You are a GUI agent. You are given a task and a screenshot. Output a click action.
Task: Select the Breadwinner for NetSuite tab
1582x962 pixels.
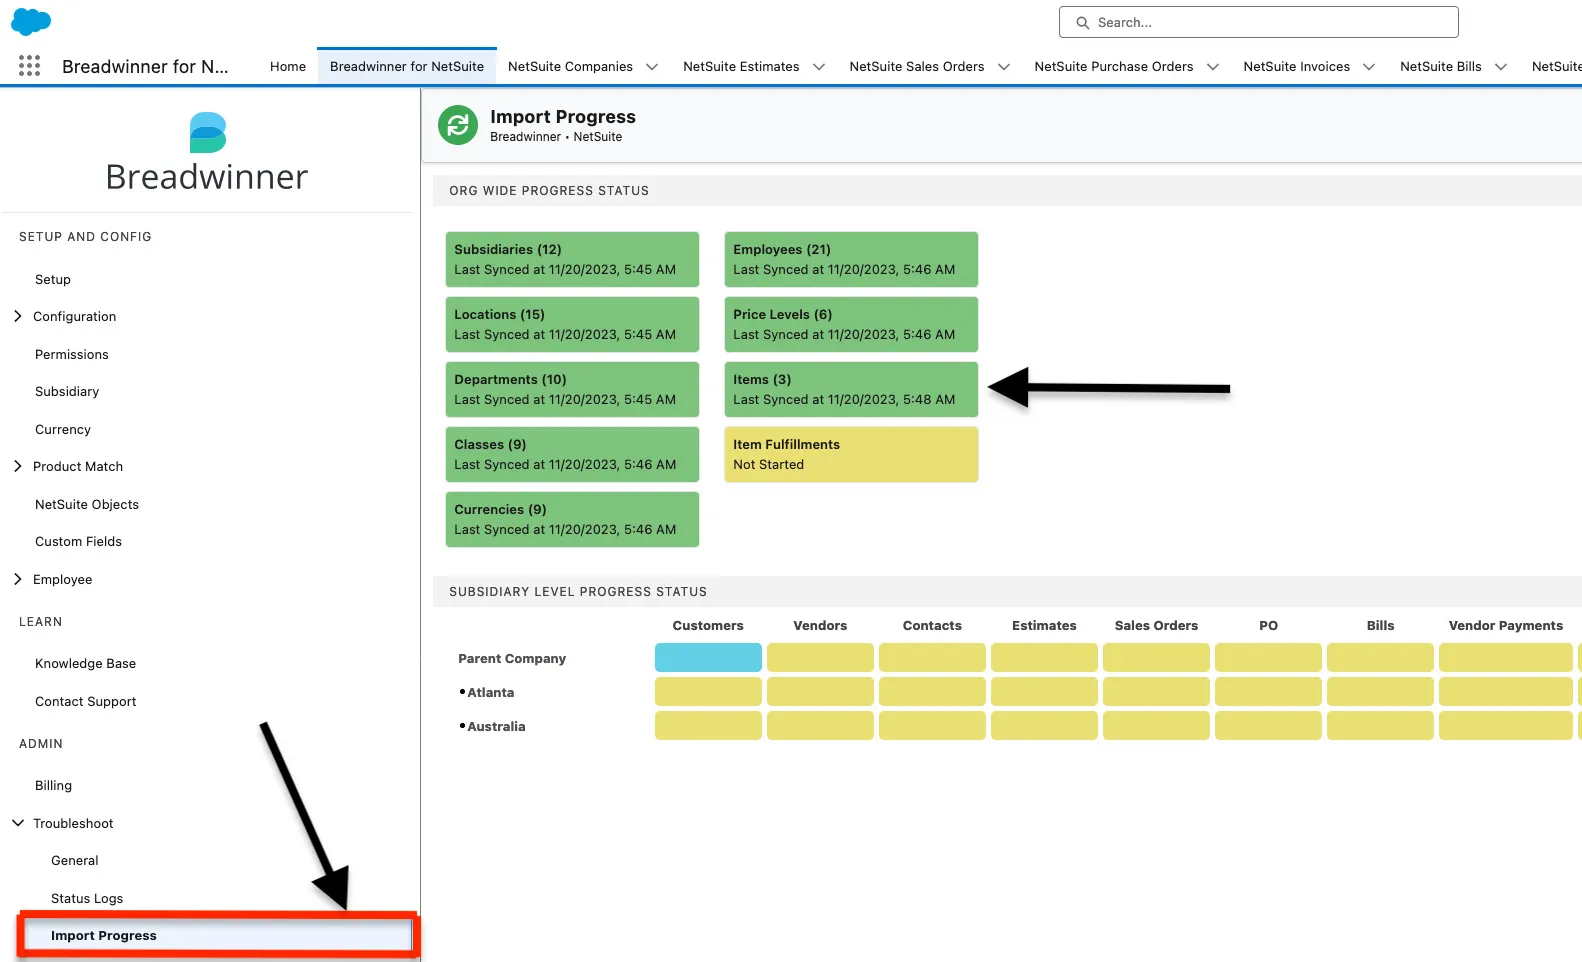pos(407,66)
